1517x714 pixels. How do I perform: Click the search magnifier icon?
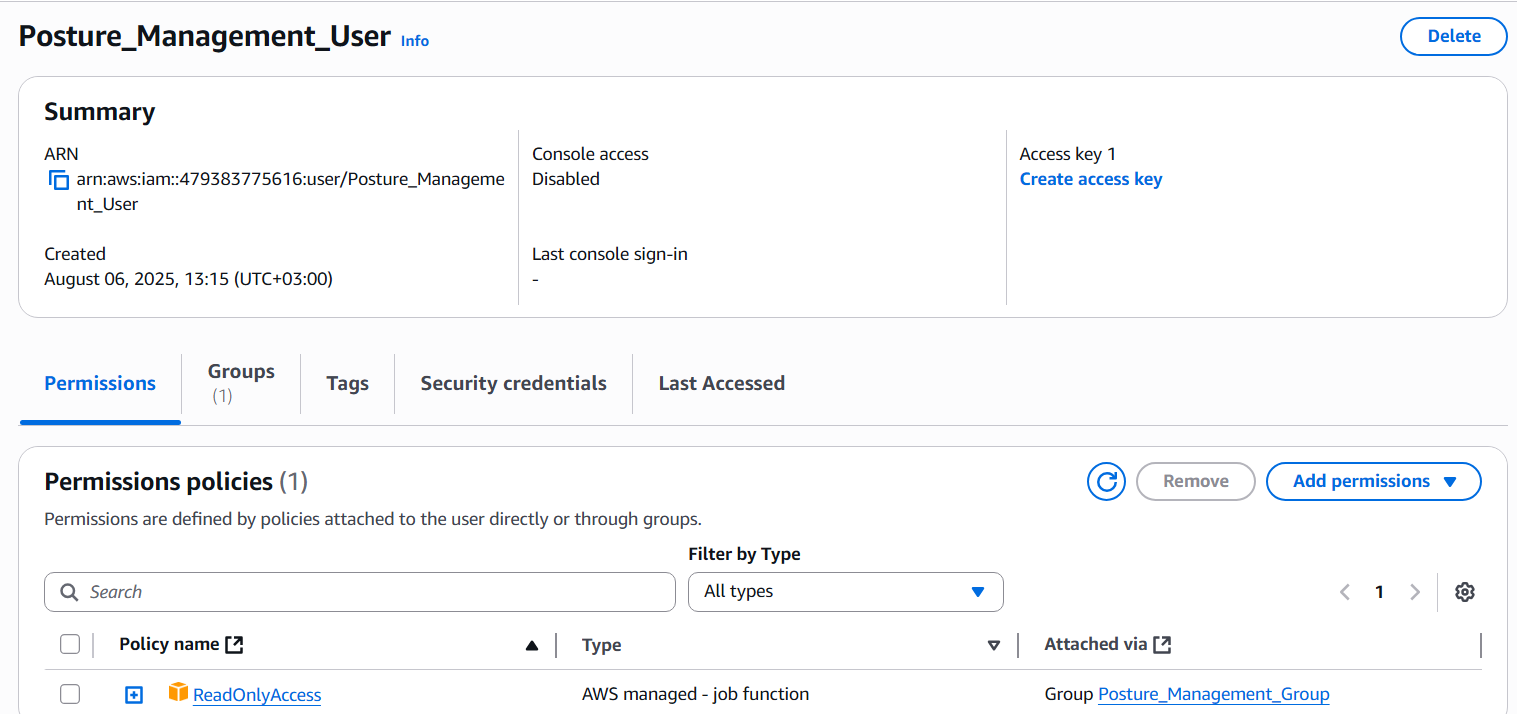[x=69, y=592]
